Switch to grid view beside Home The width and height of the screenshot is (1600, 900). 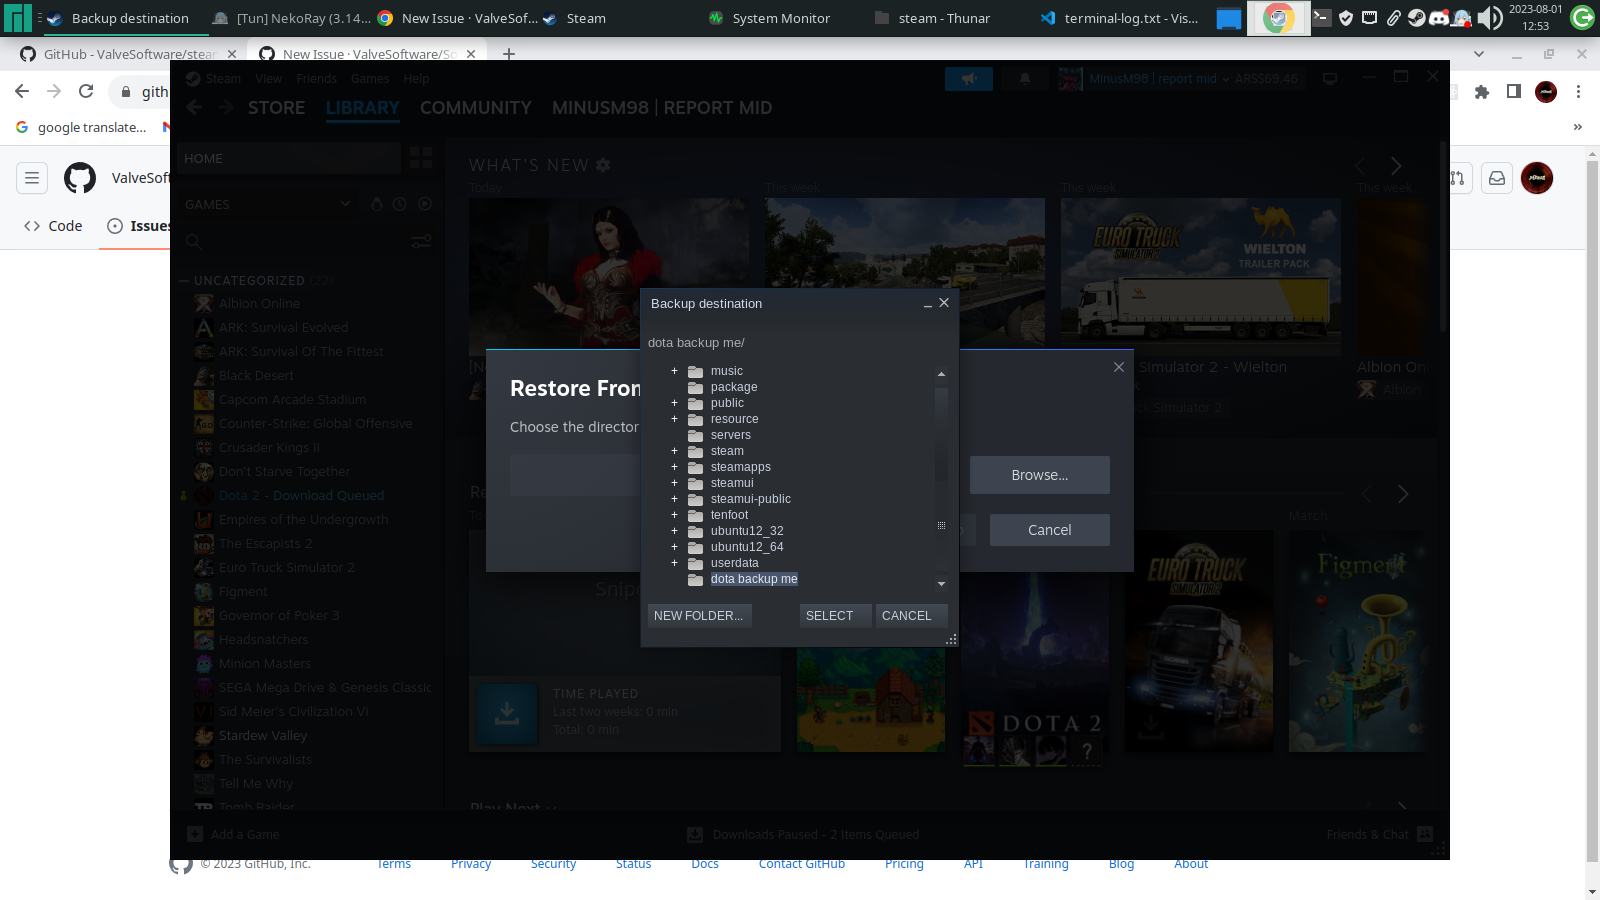pyautogui.click(x=420, y=157)
